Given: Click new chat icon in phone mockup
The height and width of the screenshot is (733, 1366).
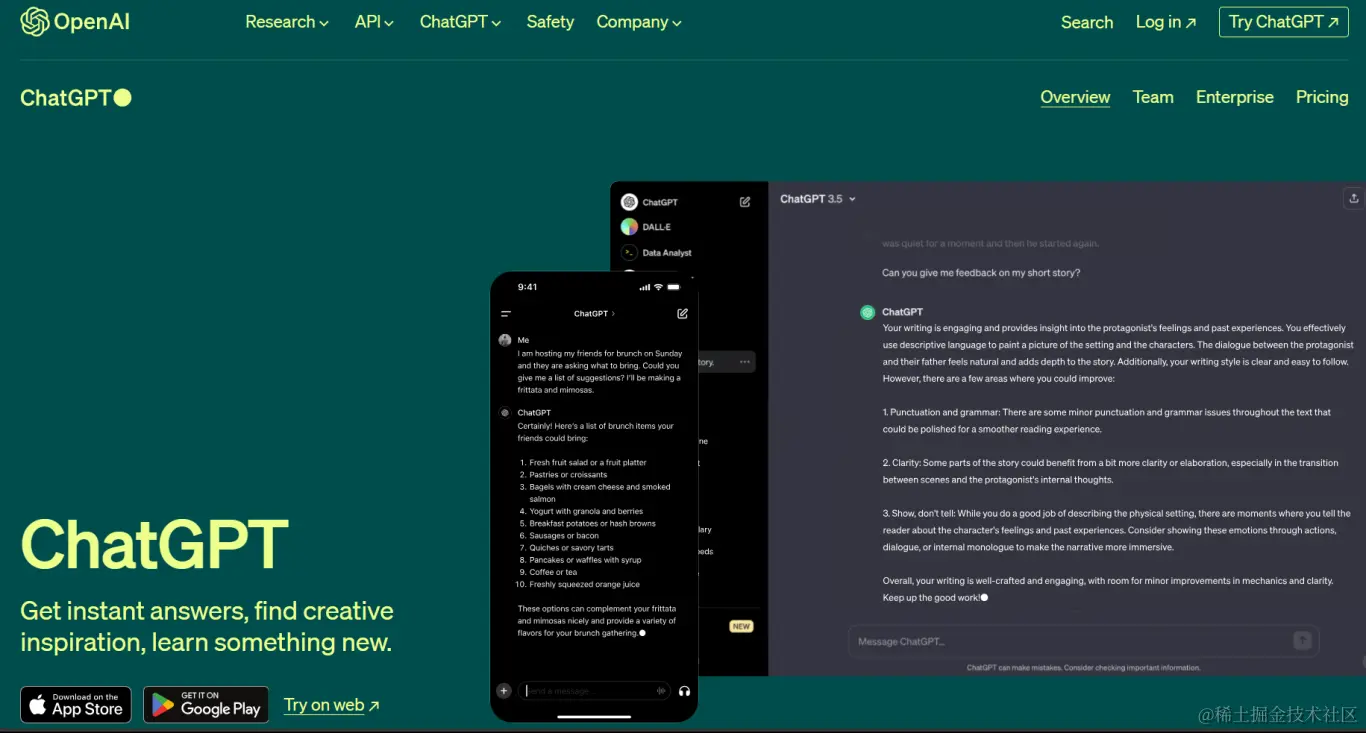Looking at the screenshot, I should pos(682,313).
